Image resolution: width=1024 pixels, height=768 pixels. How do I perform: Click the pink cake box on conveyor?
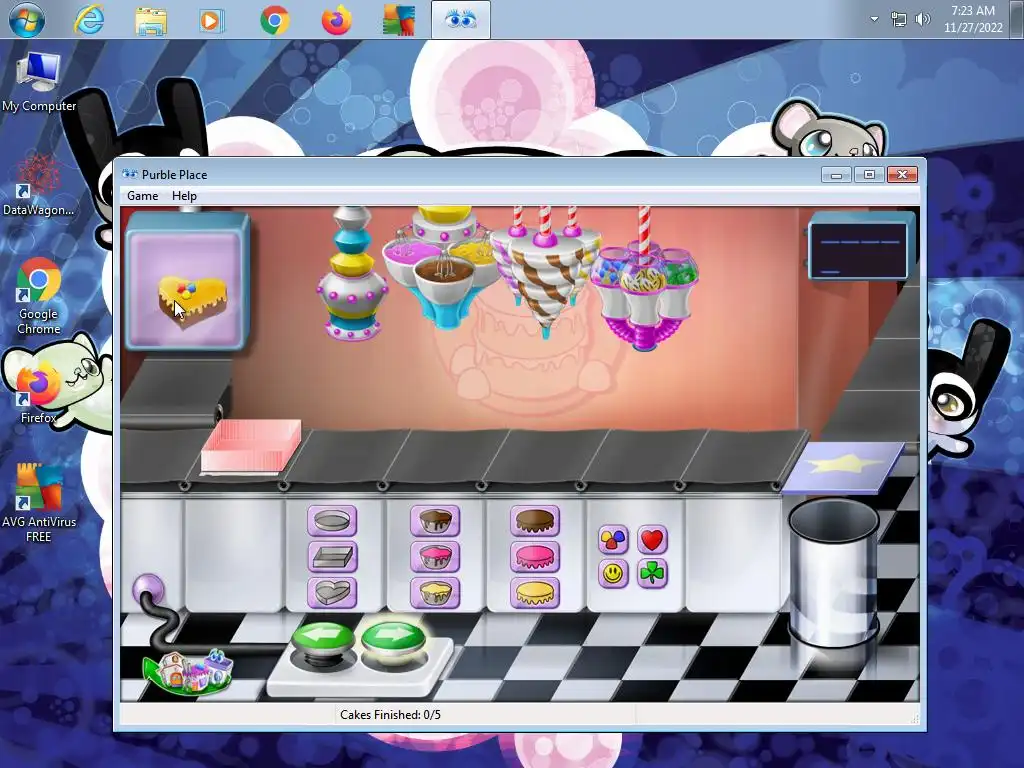click(x=251, y=446)
